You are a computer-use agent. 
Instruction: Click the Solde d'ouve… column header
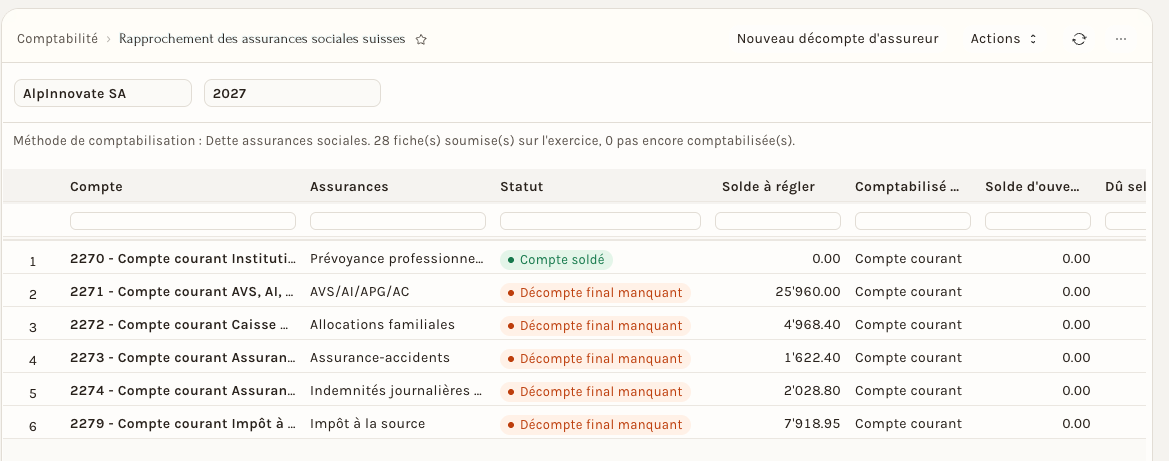point(1032,186)
